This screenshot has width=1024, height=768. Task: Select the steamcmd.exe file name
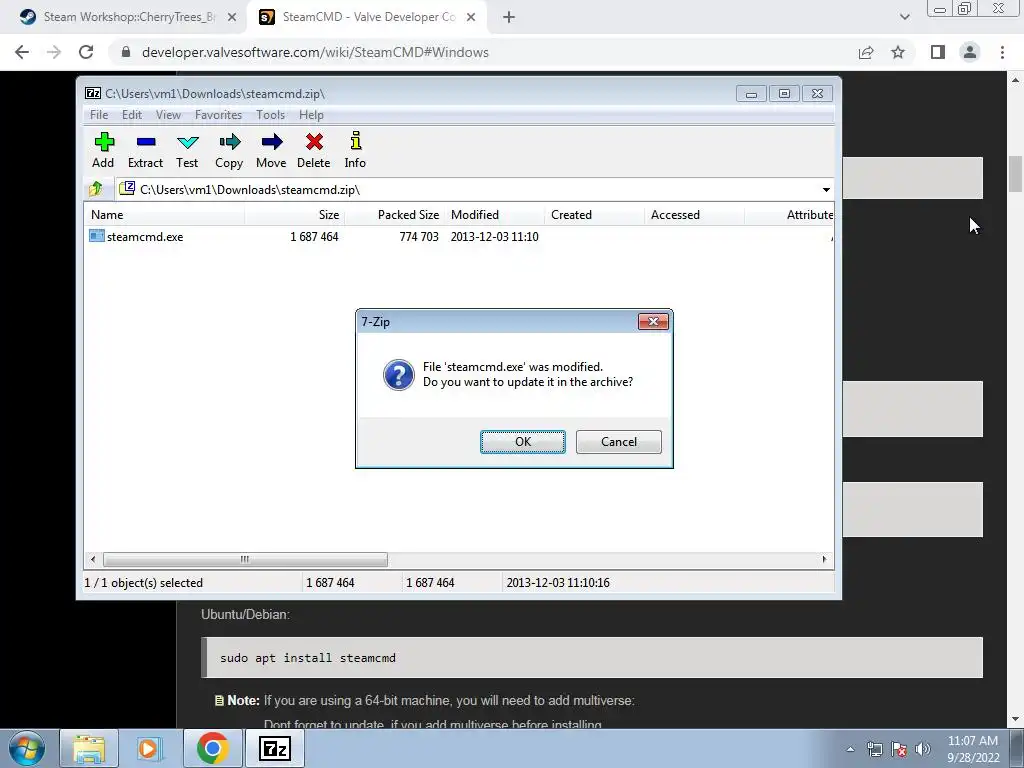145,237
